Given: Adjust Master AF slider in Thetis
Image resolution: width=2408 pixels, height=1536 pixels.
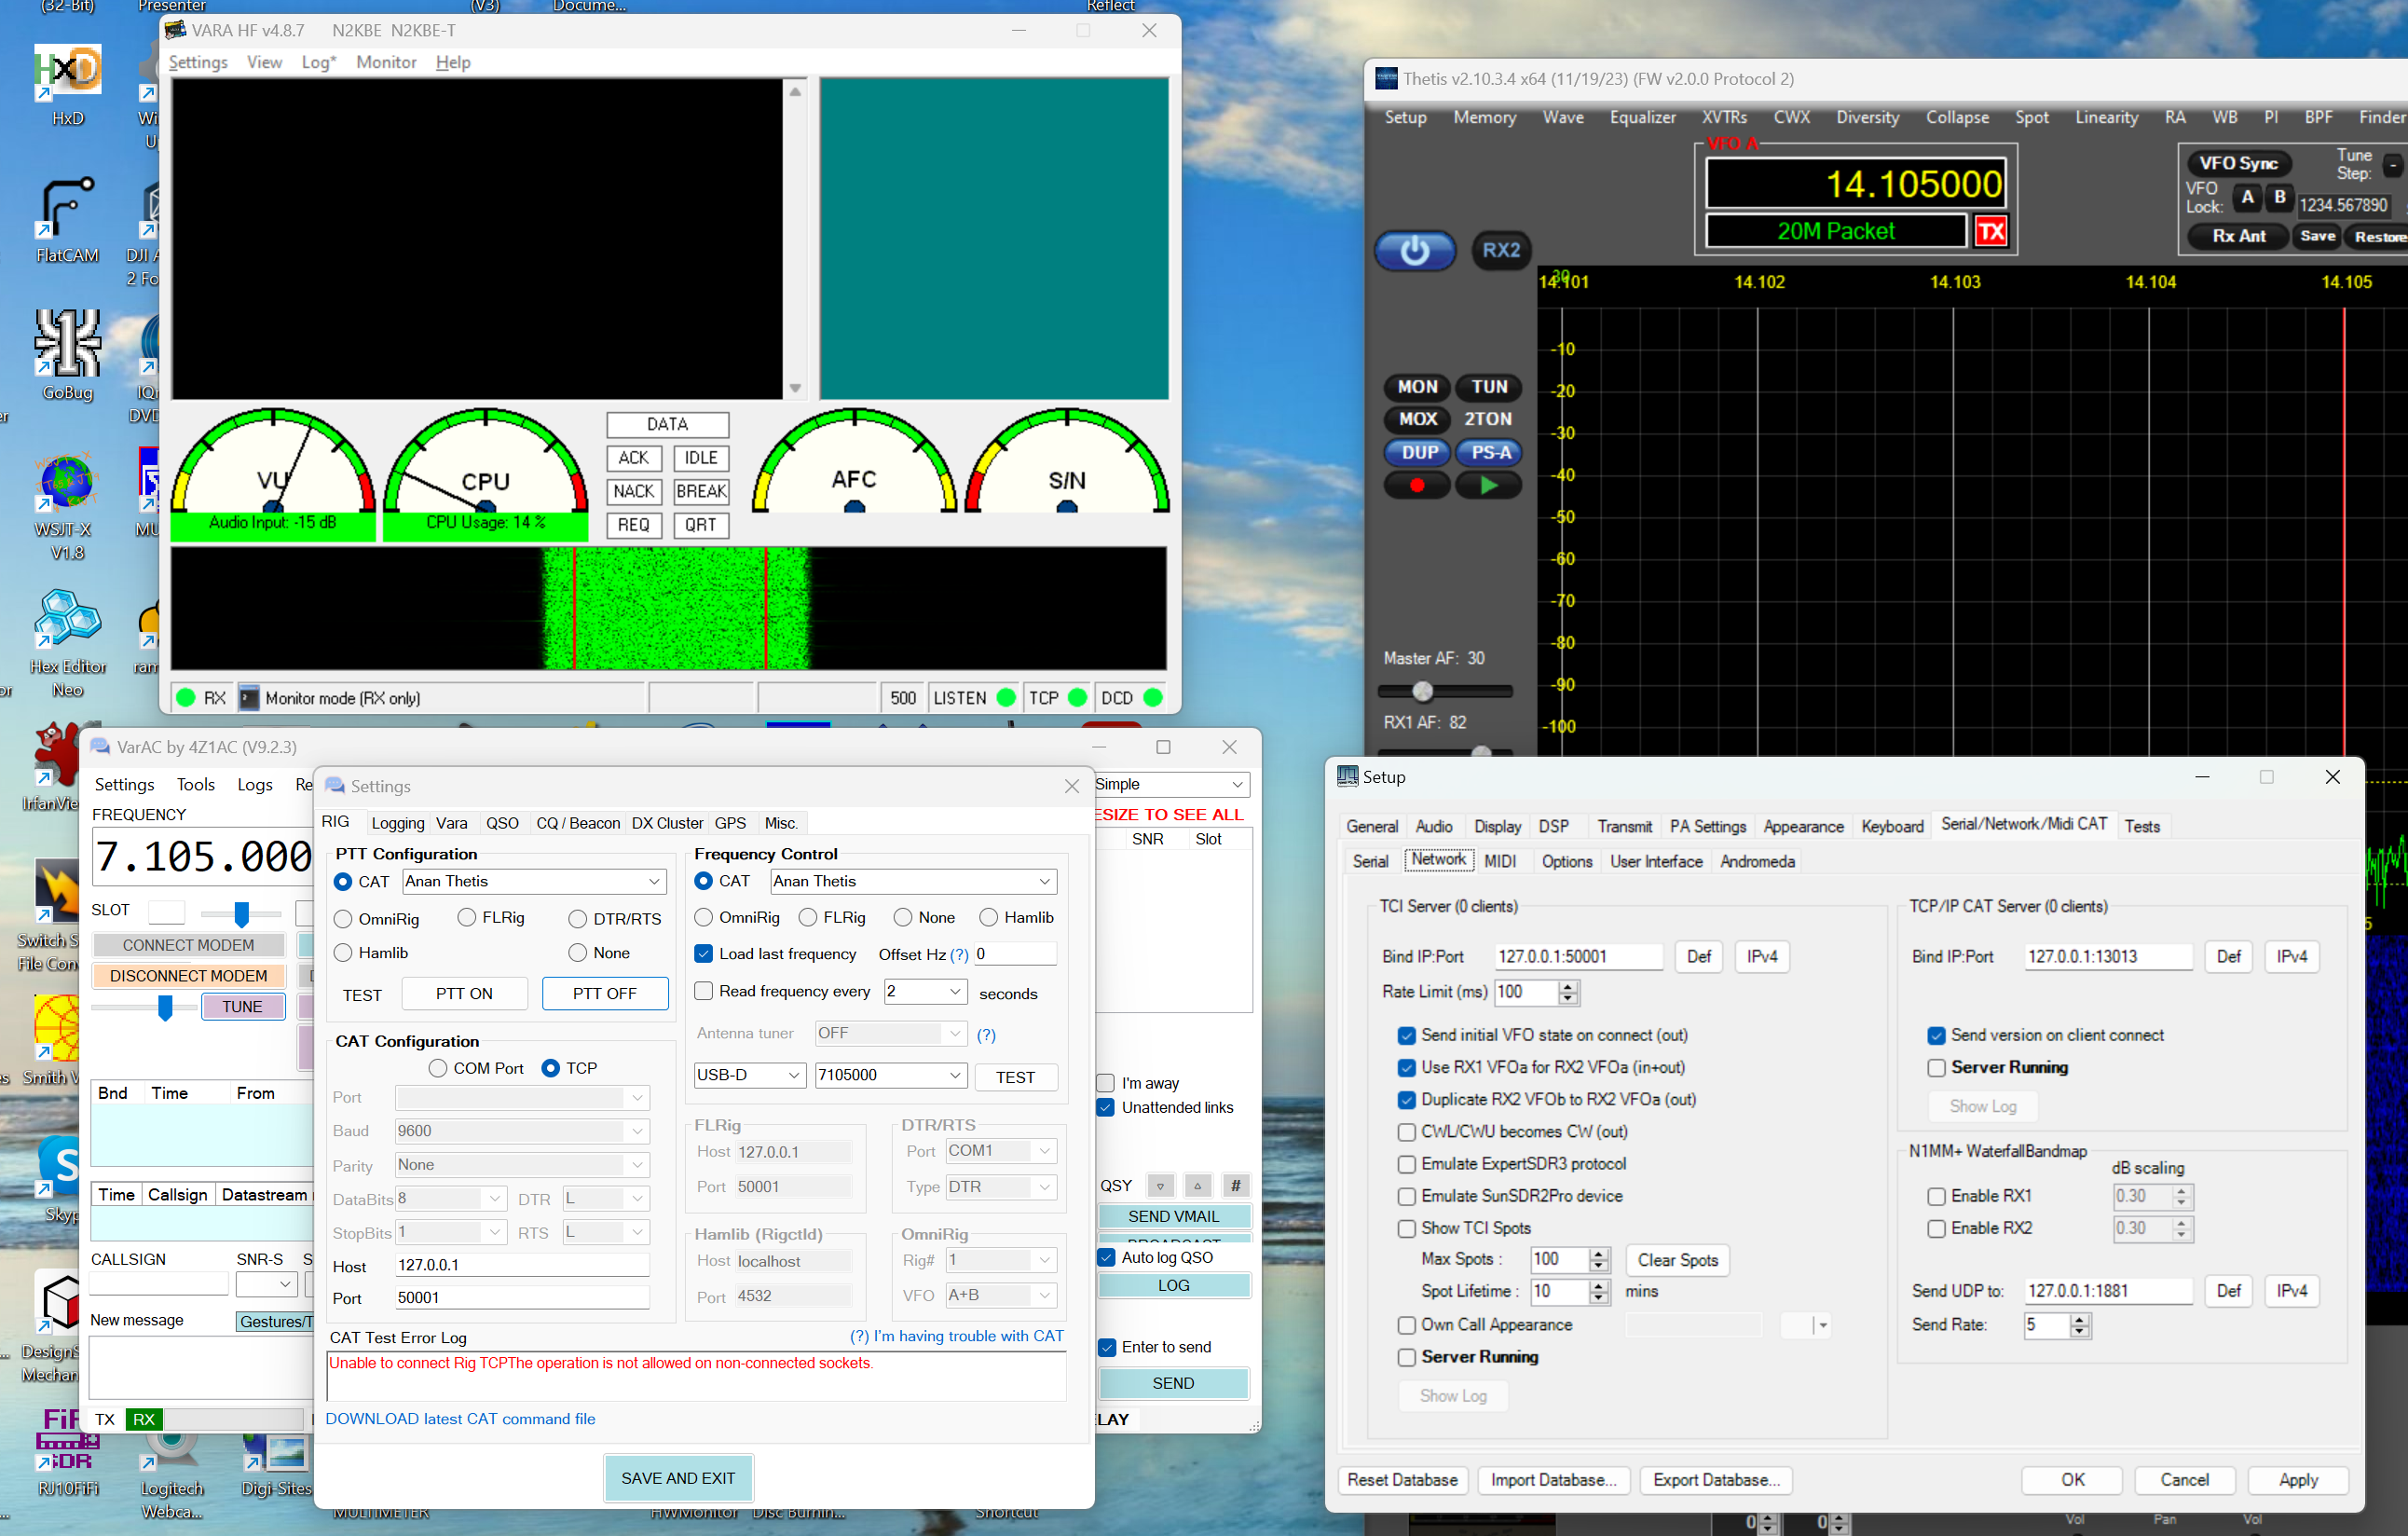Looking at the screenshot, I should pos(1422,691).
